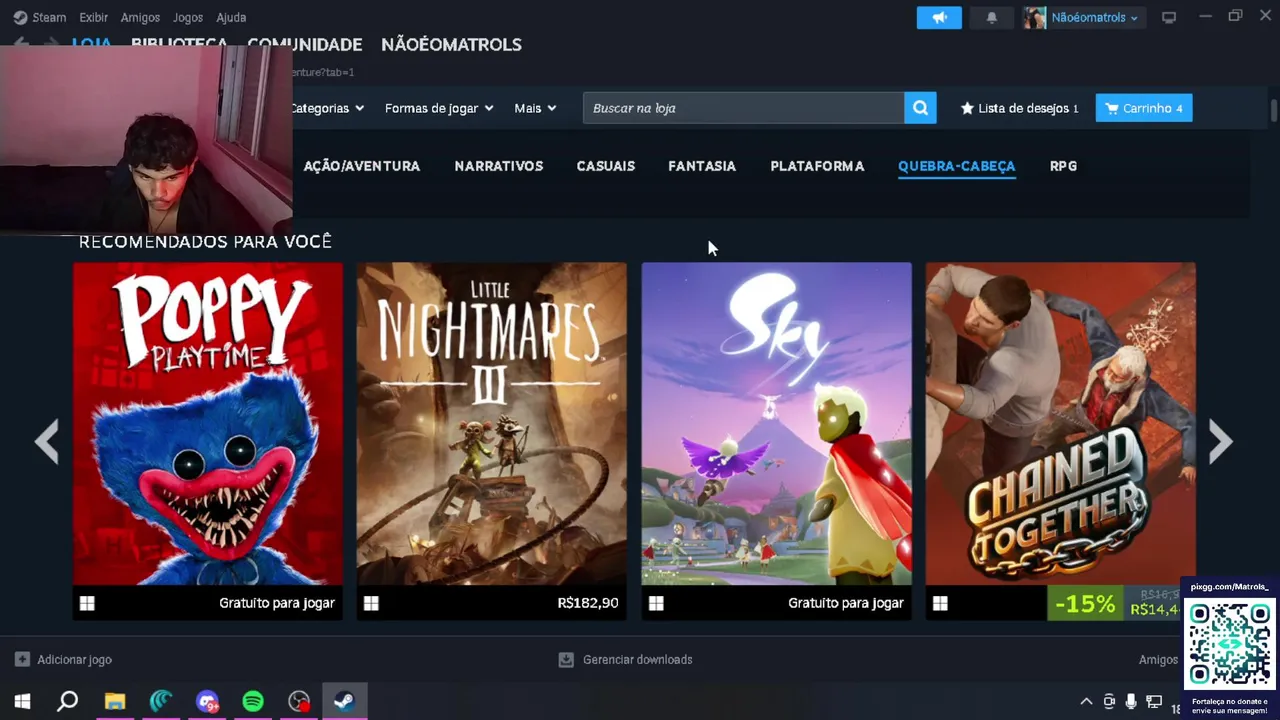1280x720 pixels.
Task: Open the teal browser taskbar icon
Action: pos(161,702)
